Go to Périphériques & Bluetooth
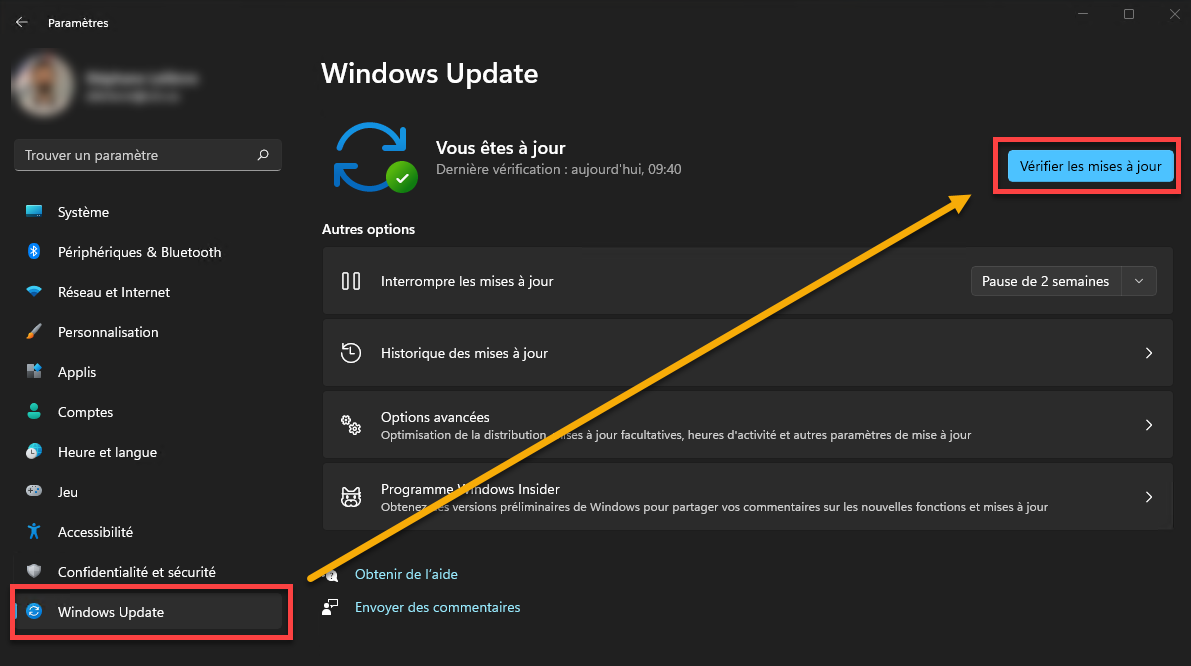This screenshot has height=666, width=1191. point(148,252)
